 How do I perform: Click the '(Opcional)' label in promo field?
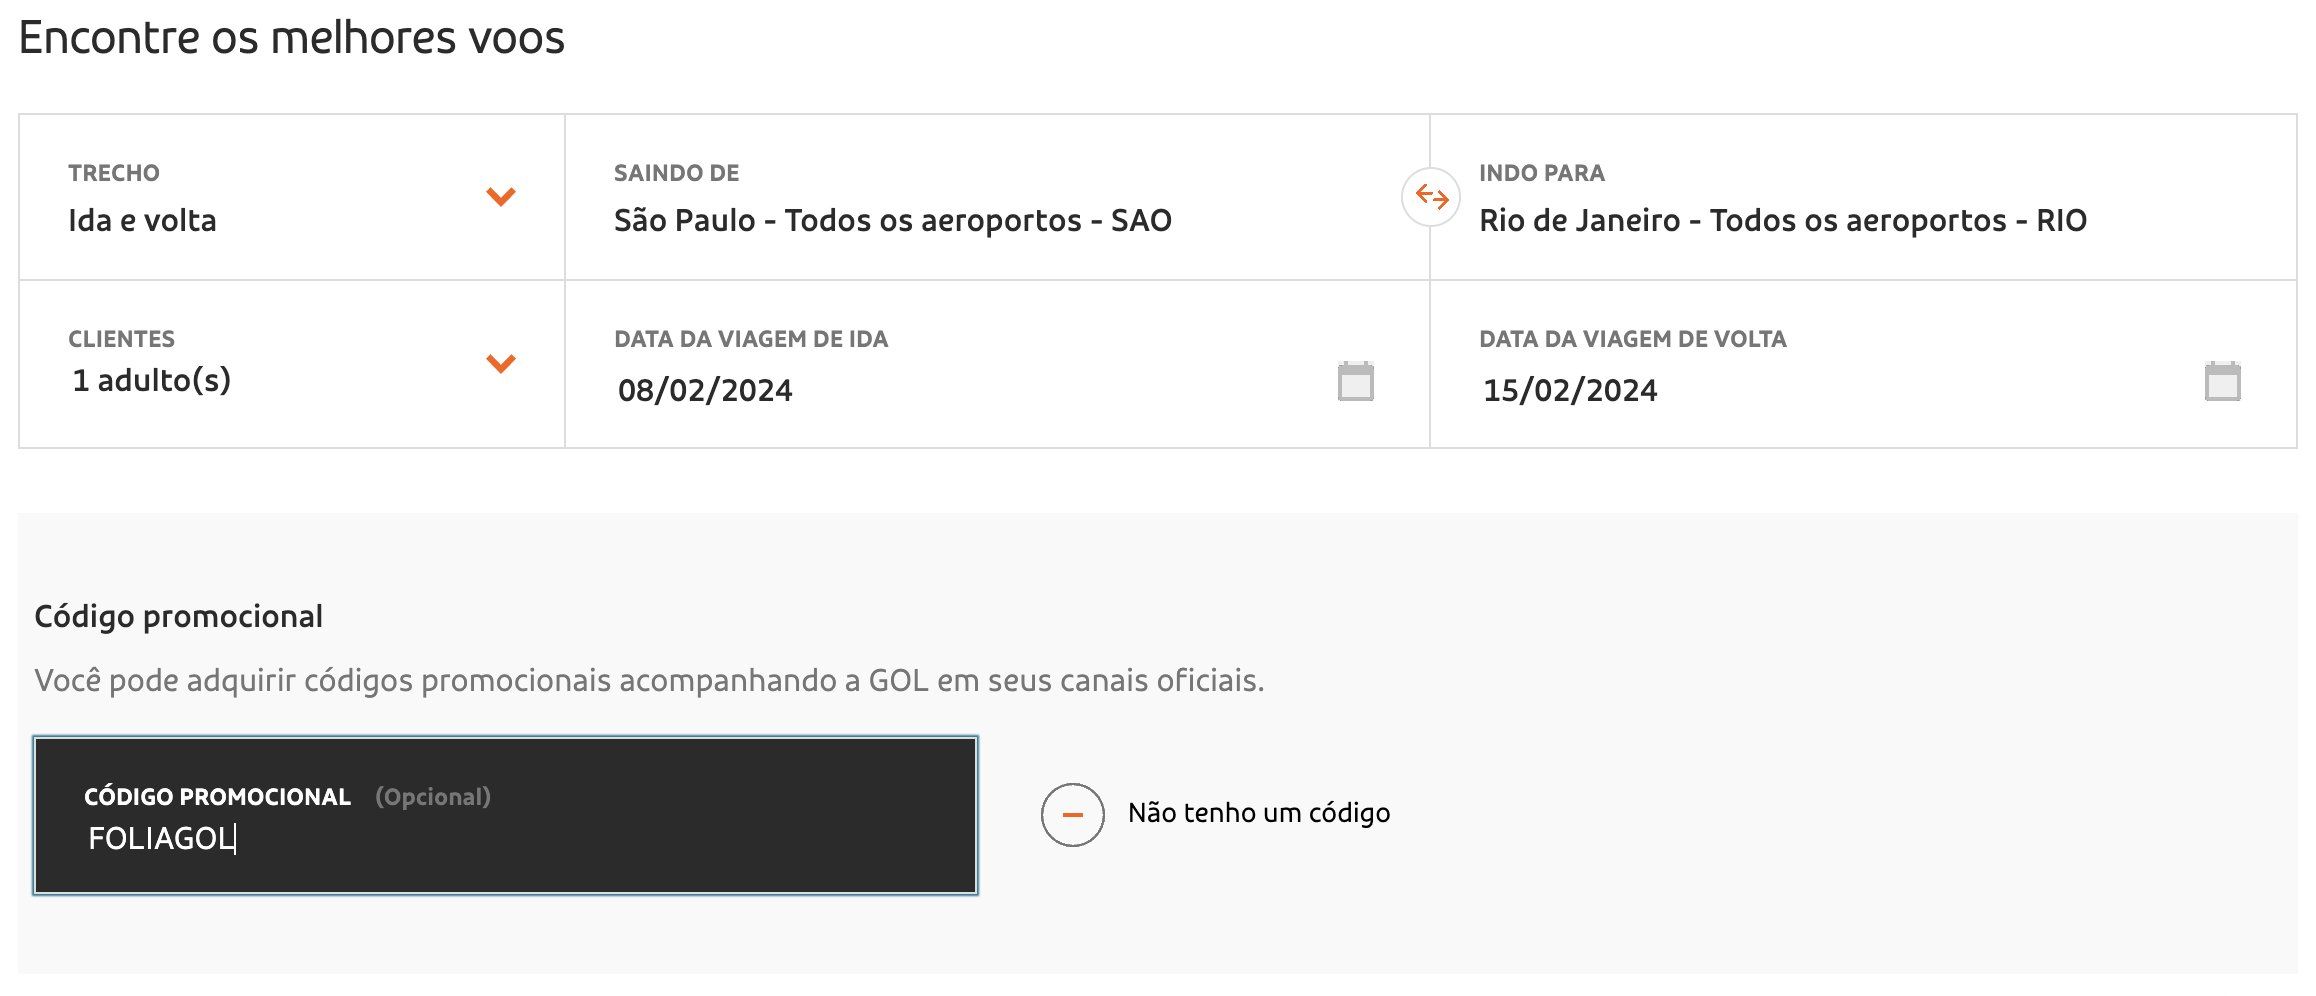pos(433,797)
